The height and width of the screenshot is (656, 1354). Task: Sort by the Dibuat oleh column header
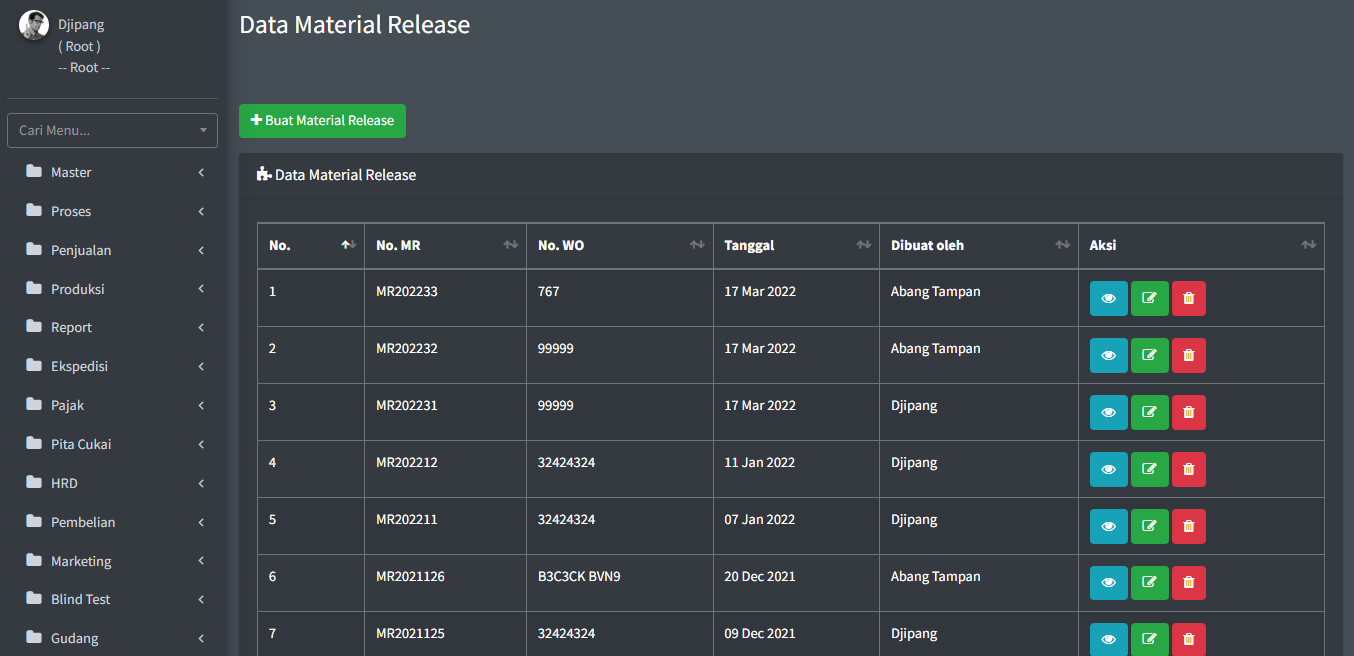pos(977,245)
